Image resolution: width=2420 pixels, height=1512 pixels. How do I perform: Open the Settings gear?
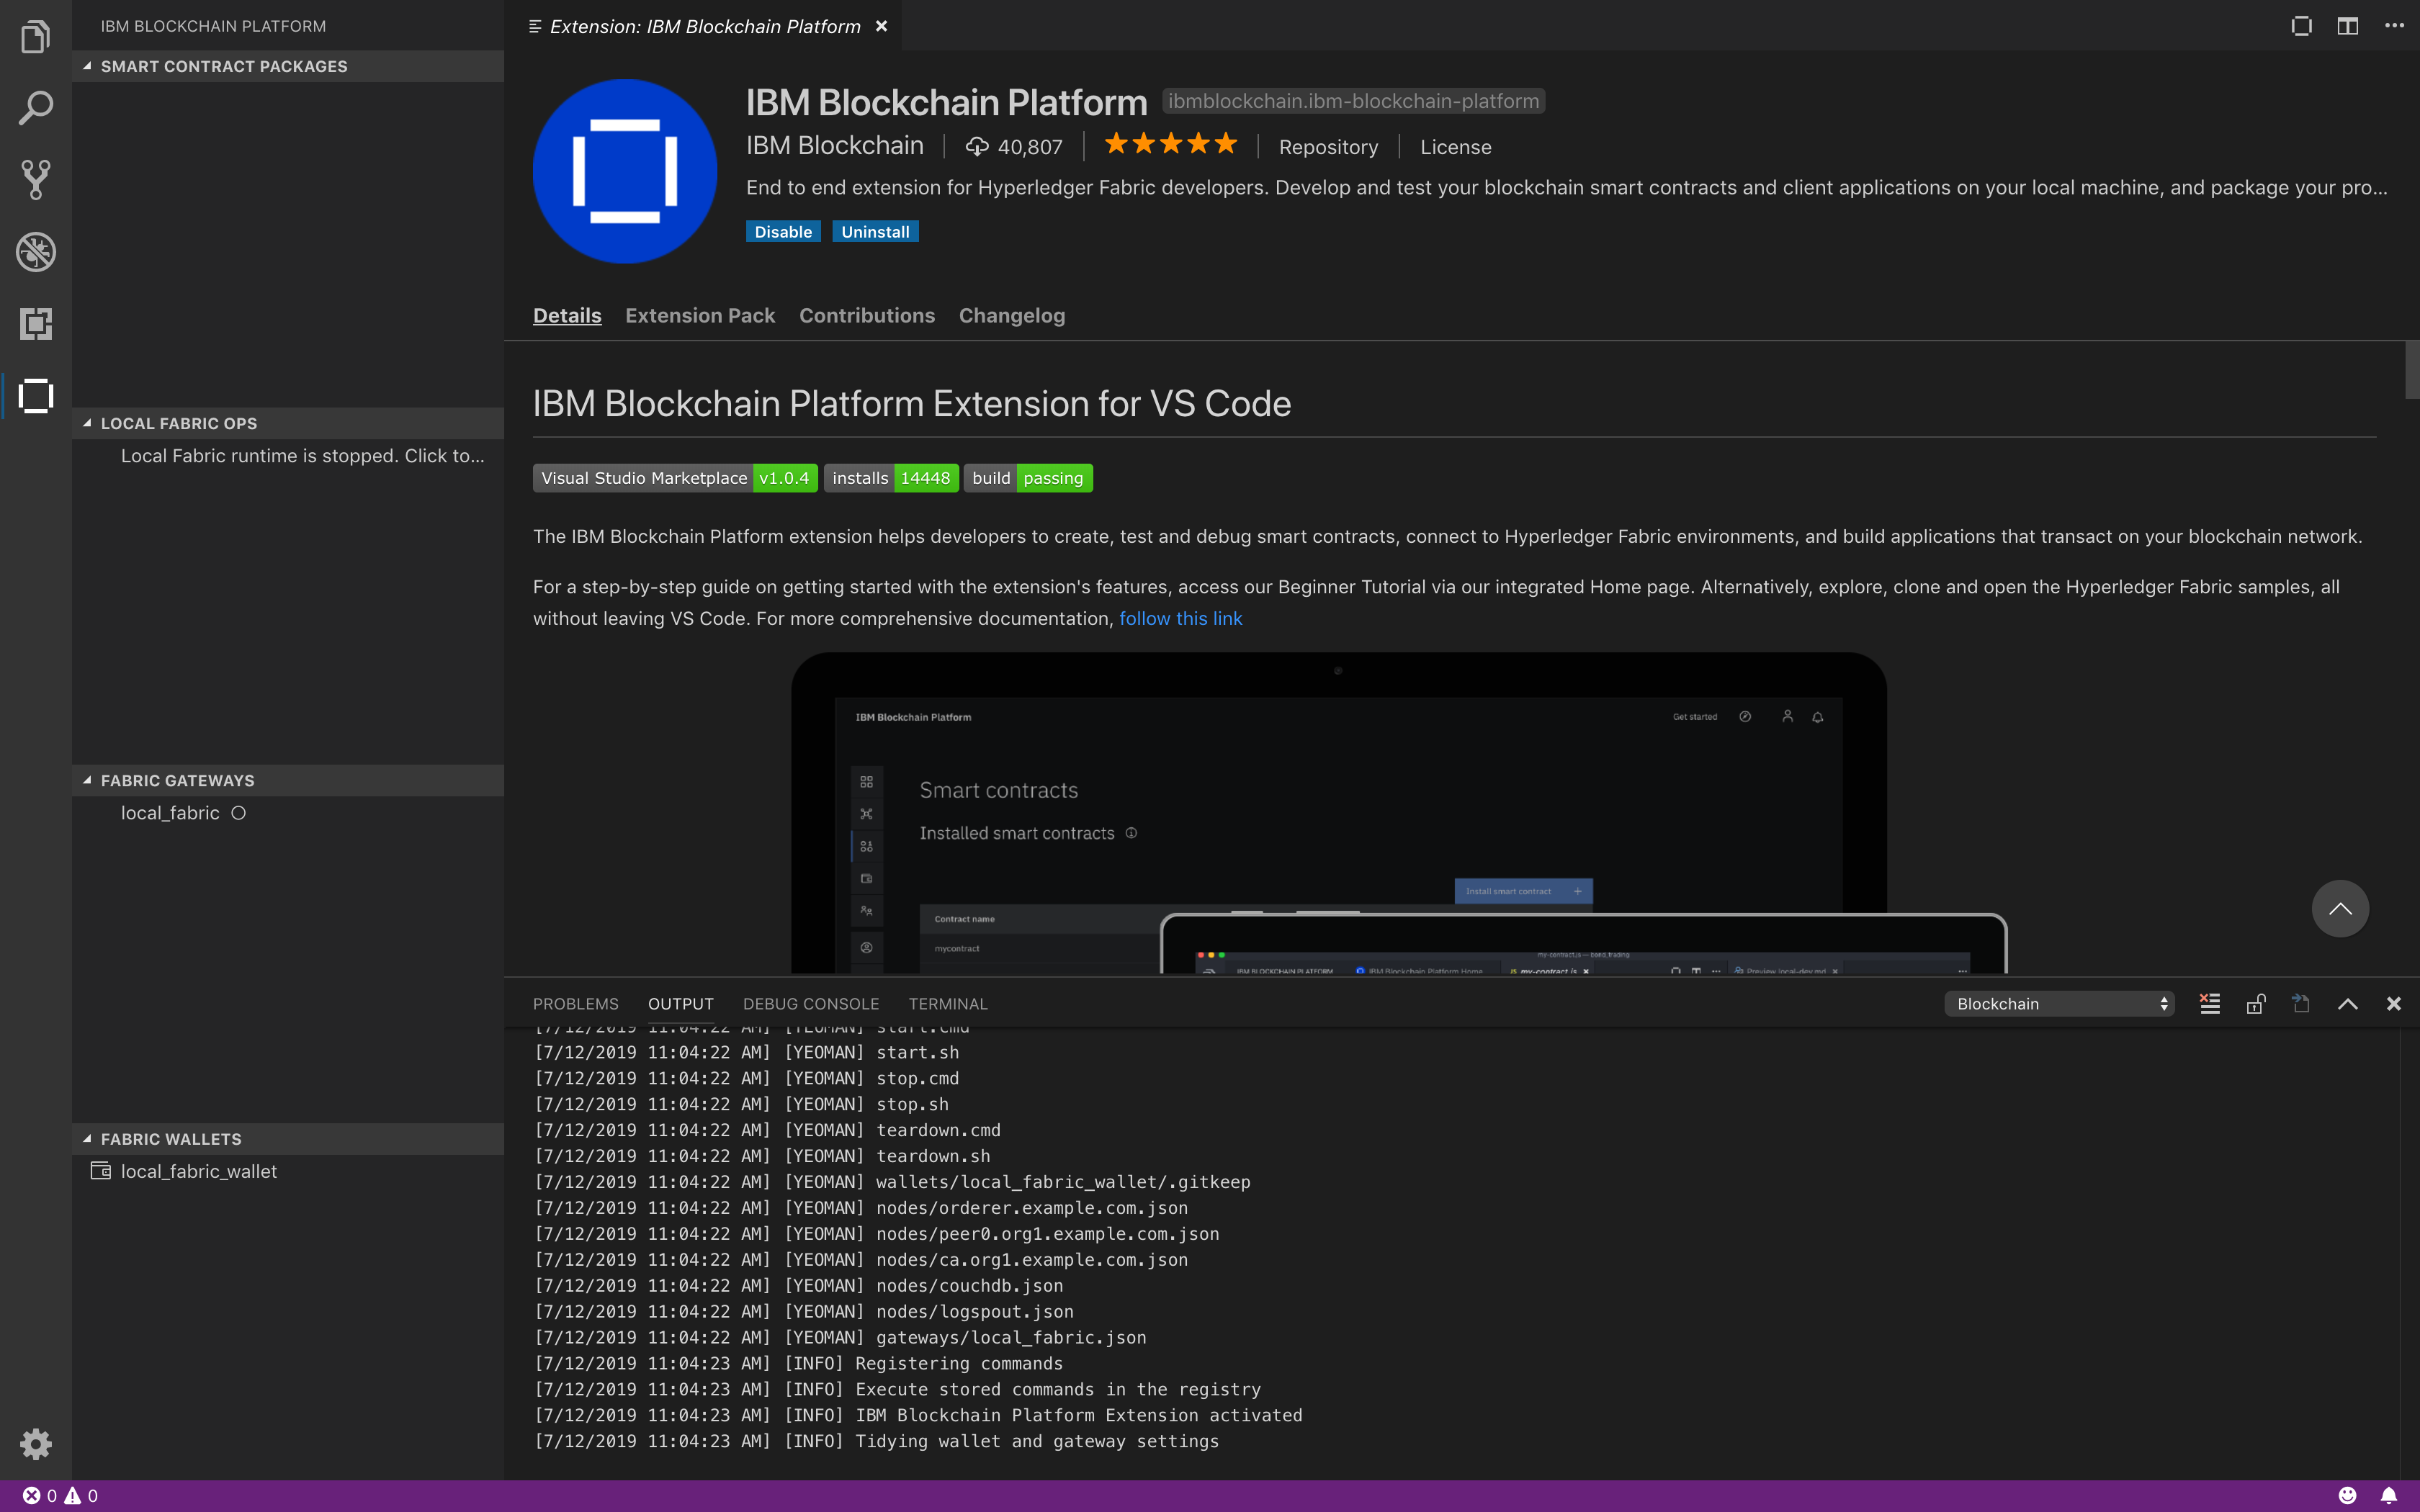click(x=36, y=1444)
